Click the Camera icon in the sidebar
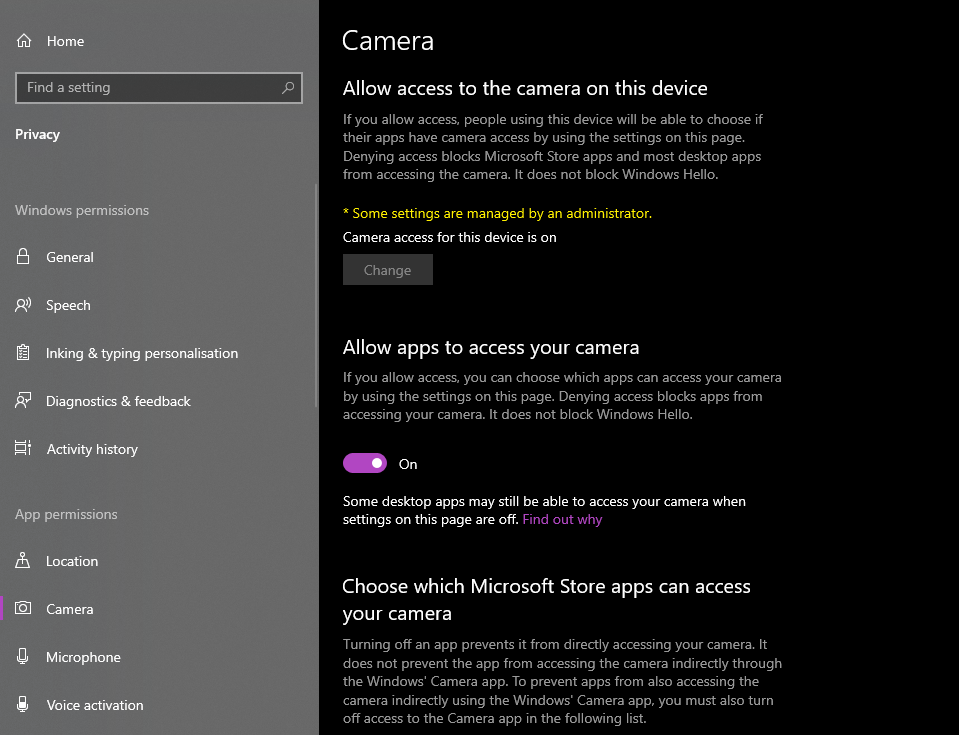The height and width of the screenshot is (735, 959). tap(21, 609)
